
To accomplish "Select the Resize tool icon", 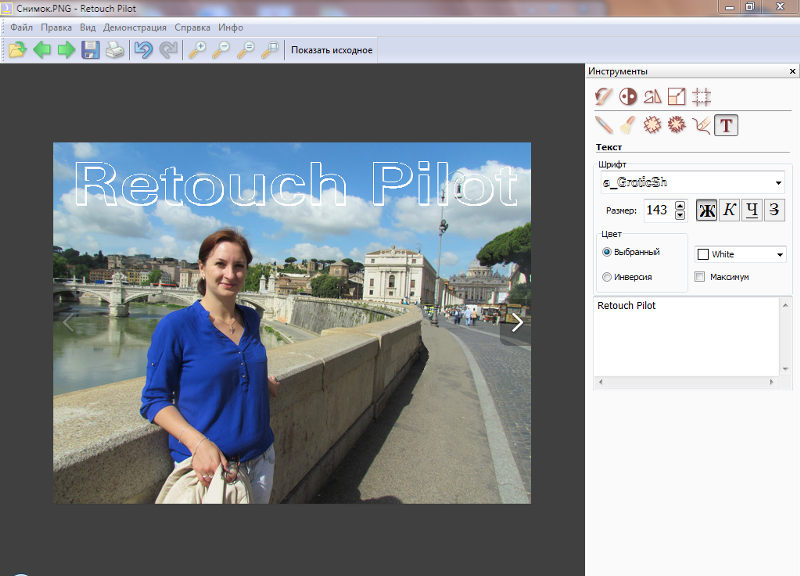I will [x=677, y=97].
